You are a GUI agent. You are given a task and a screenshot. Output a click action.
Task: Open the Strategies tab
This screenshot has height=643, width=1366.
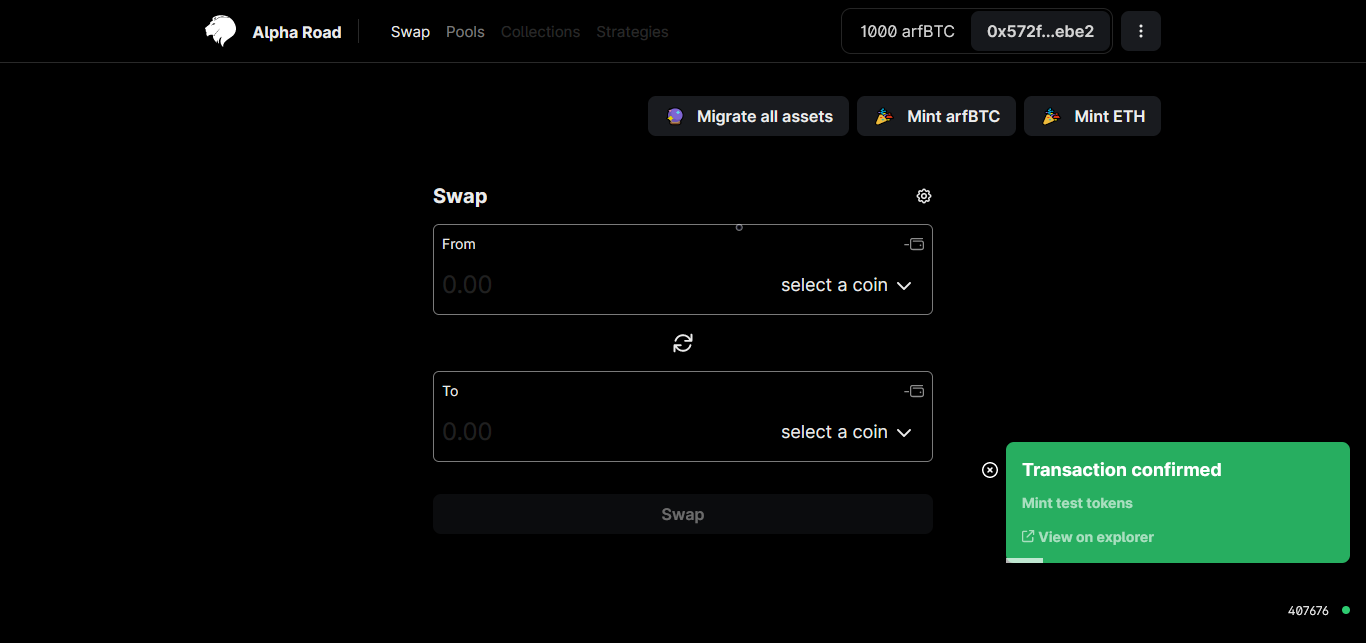click(x=632, y=32)
